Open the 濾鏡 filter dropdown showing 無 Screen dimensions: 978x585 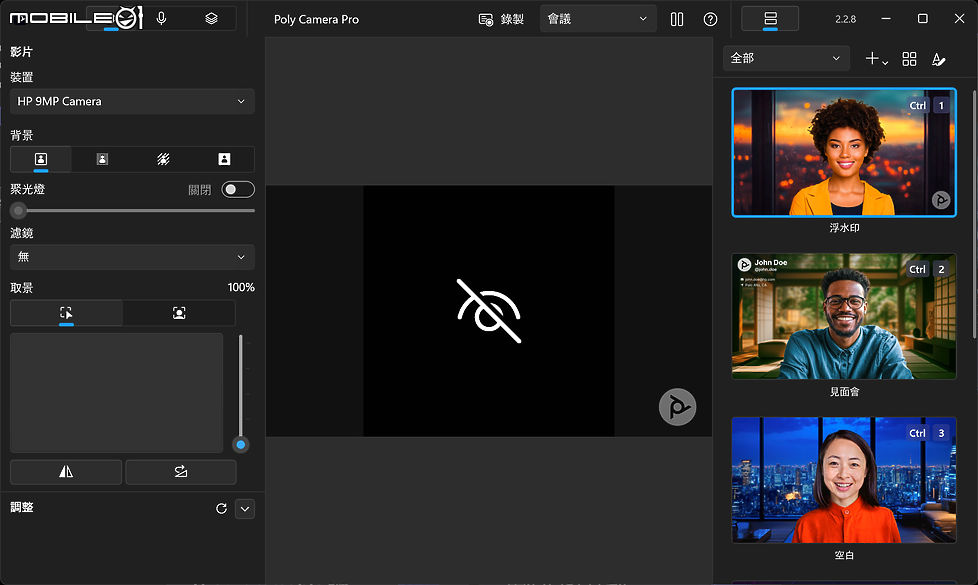132,257
